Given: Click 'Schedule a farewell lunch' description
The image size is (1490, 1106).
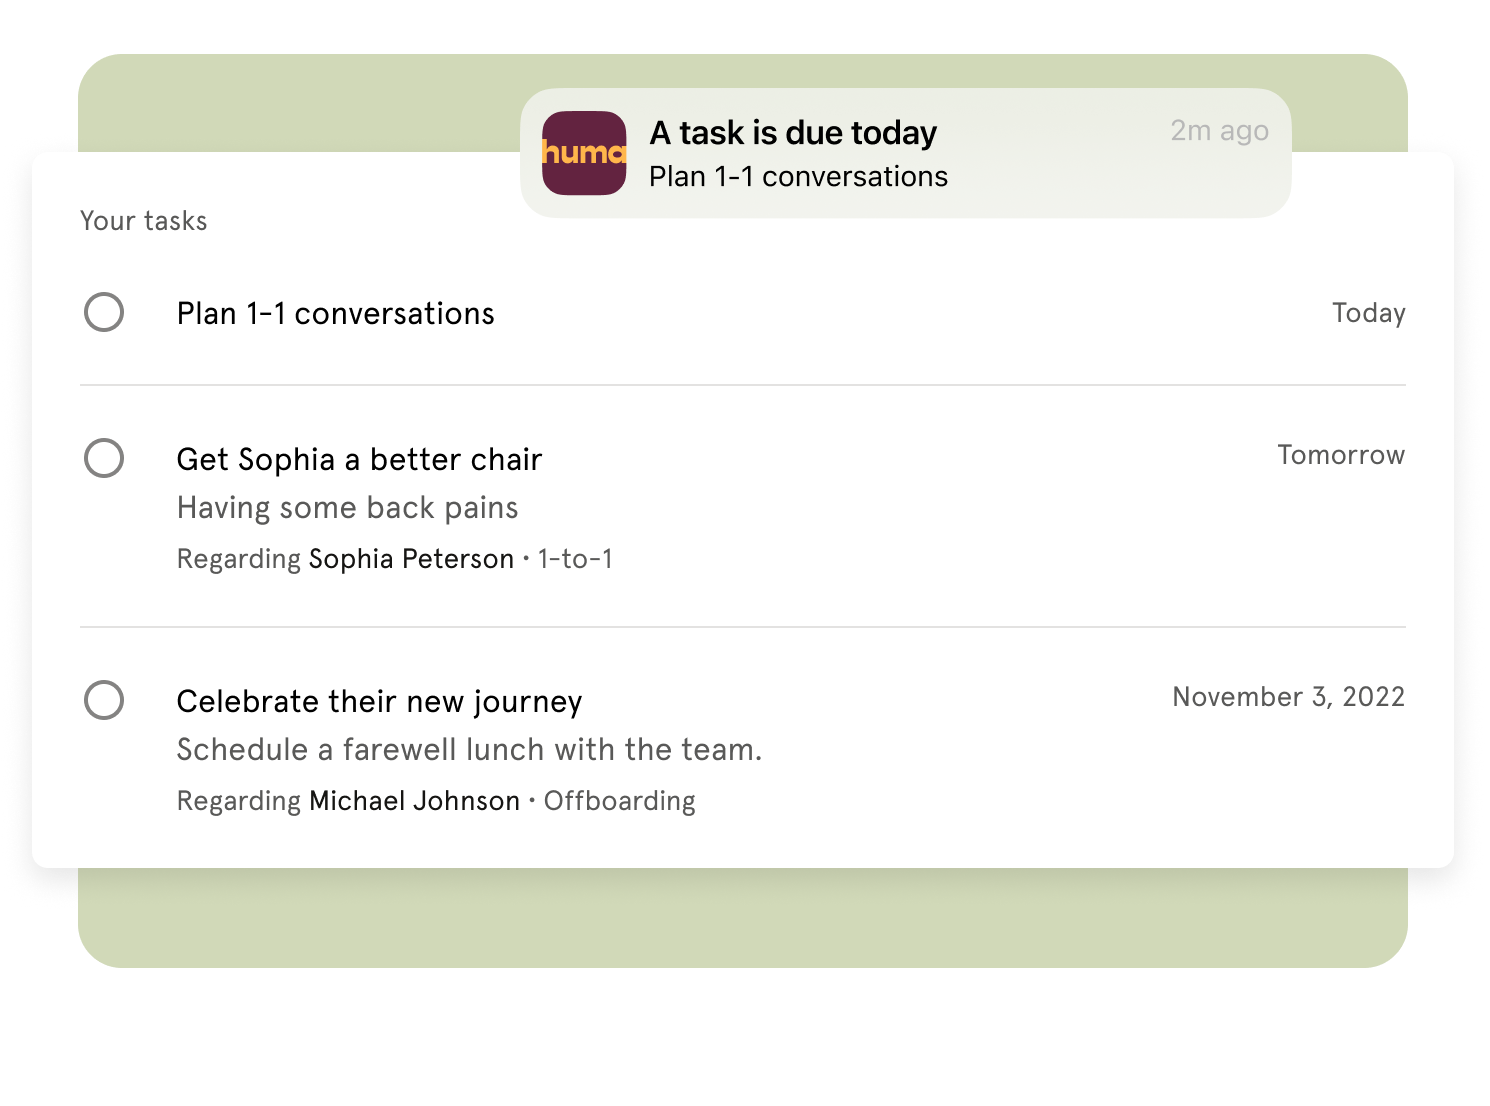Looking at the screenshot, I should point(469,749).
